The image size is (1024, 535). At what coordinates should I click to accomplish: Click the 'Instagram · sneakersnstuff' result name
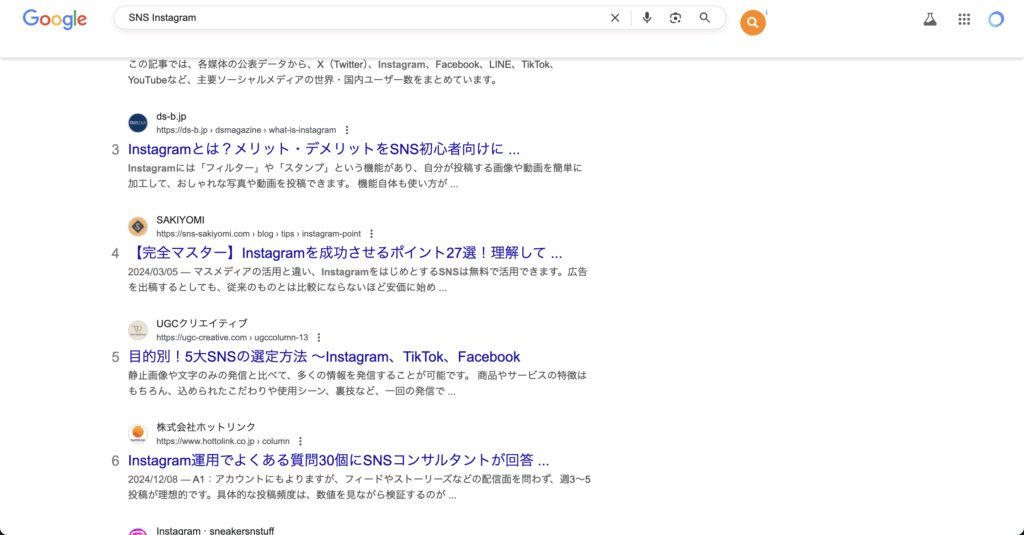click(215, 530)
